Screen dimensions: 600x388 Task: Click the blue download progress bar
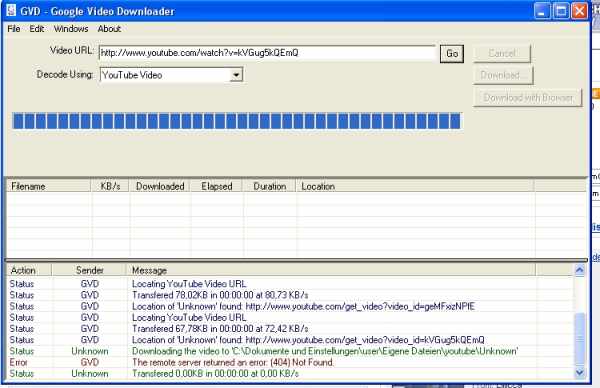pos(237,121)
